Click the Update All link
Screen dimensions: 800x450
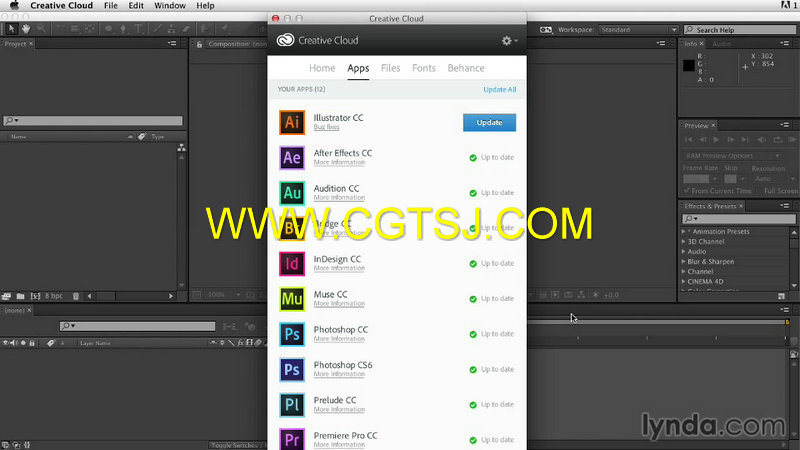click(x=499, y=89)
